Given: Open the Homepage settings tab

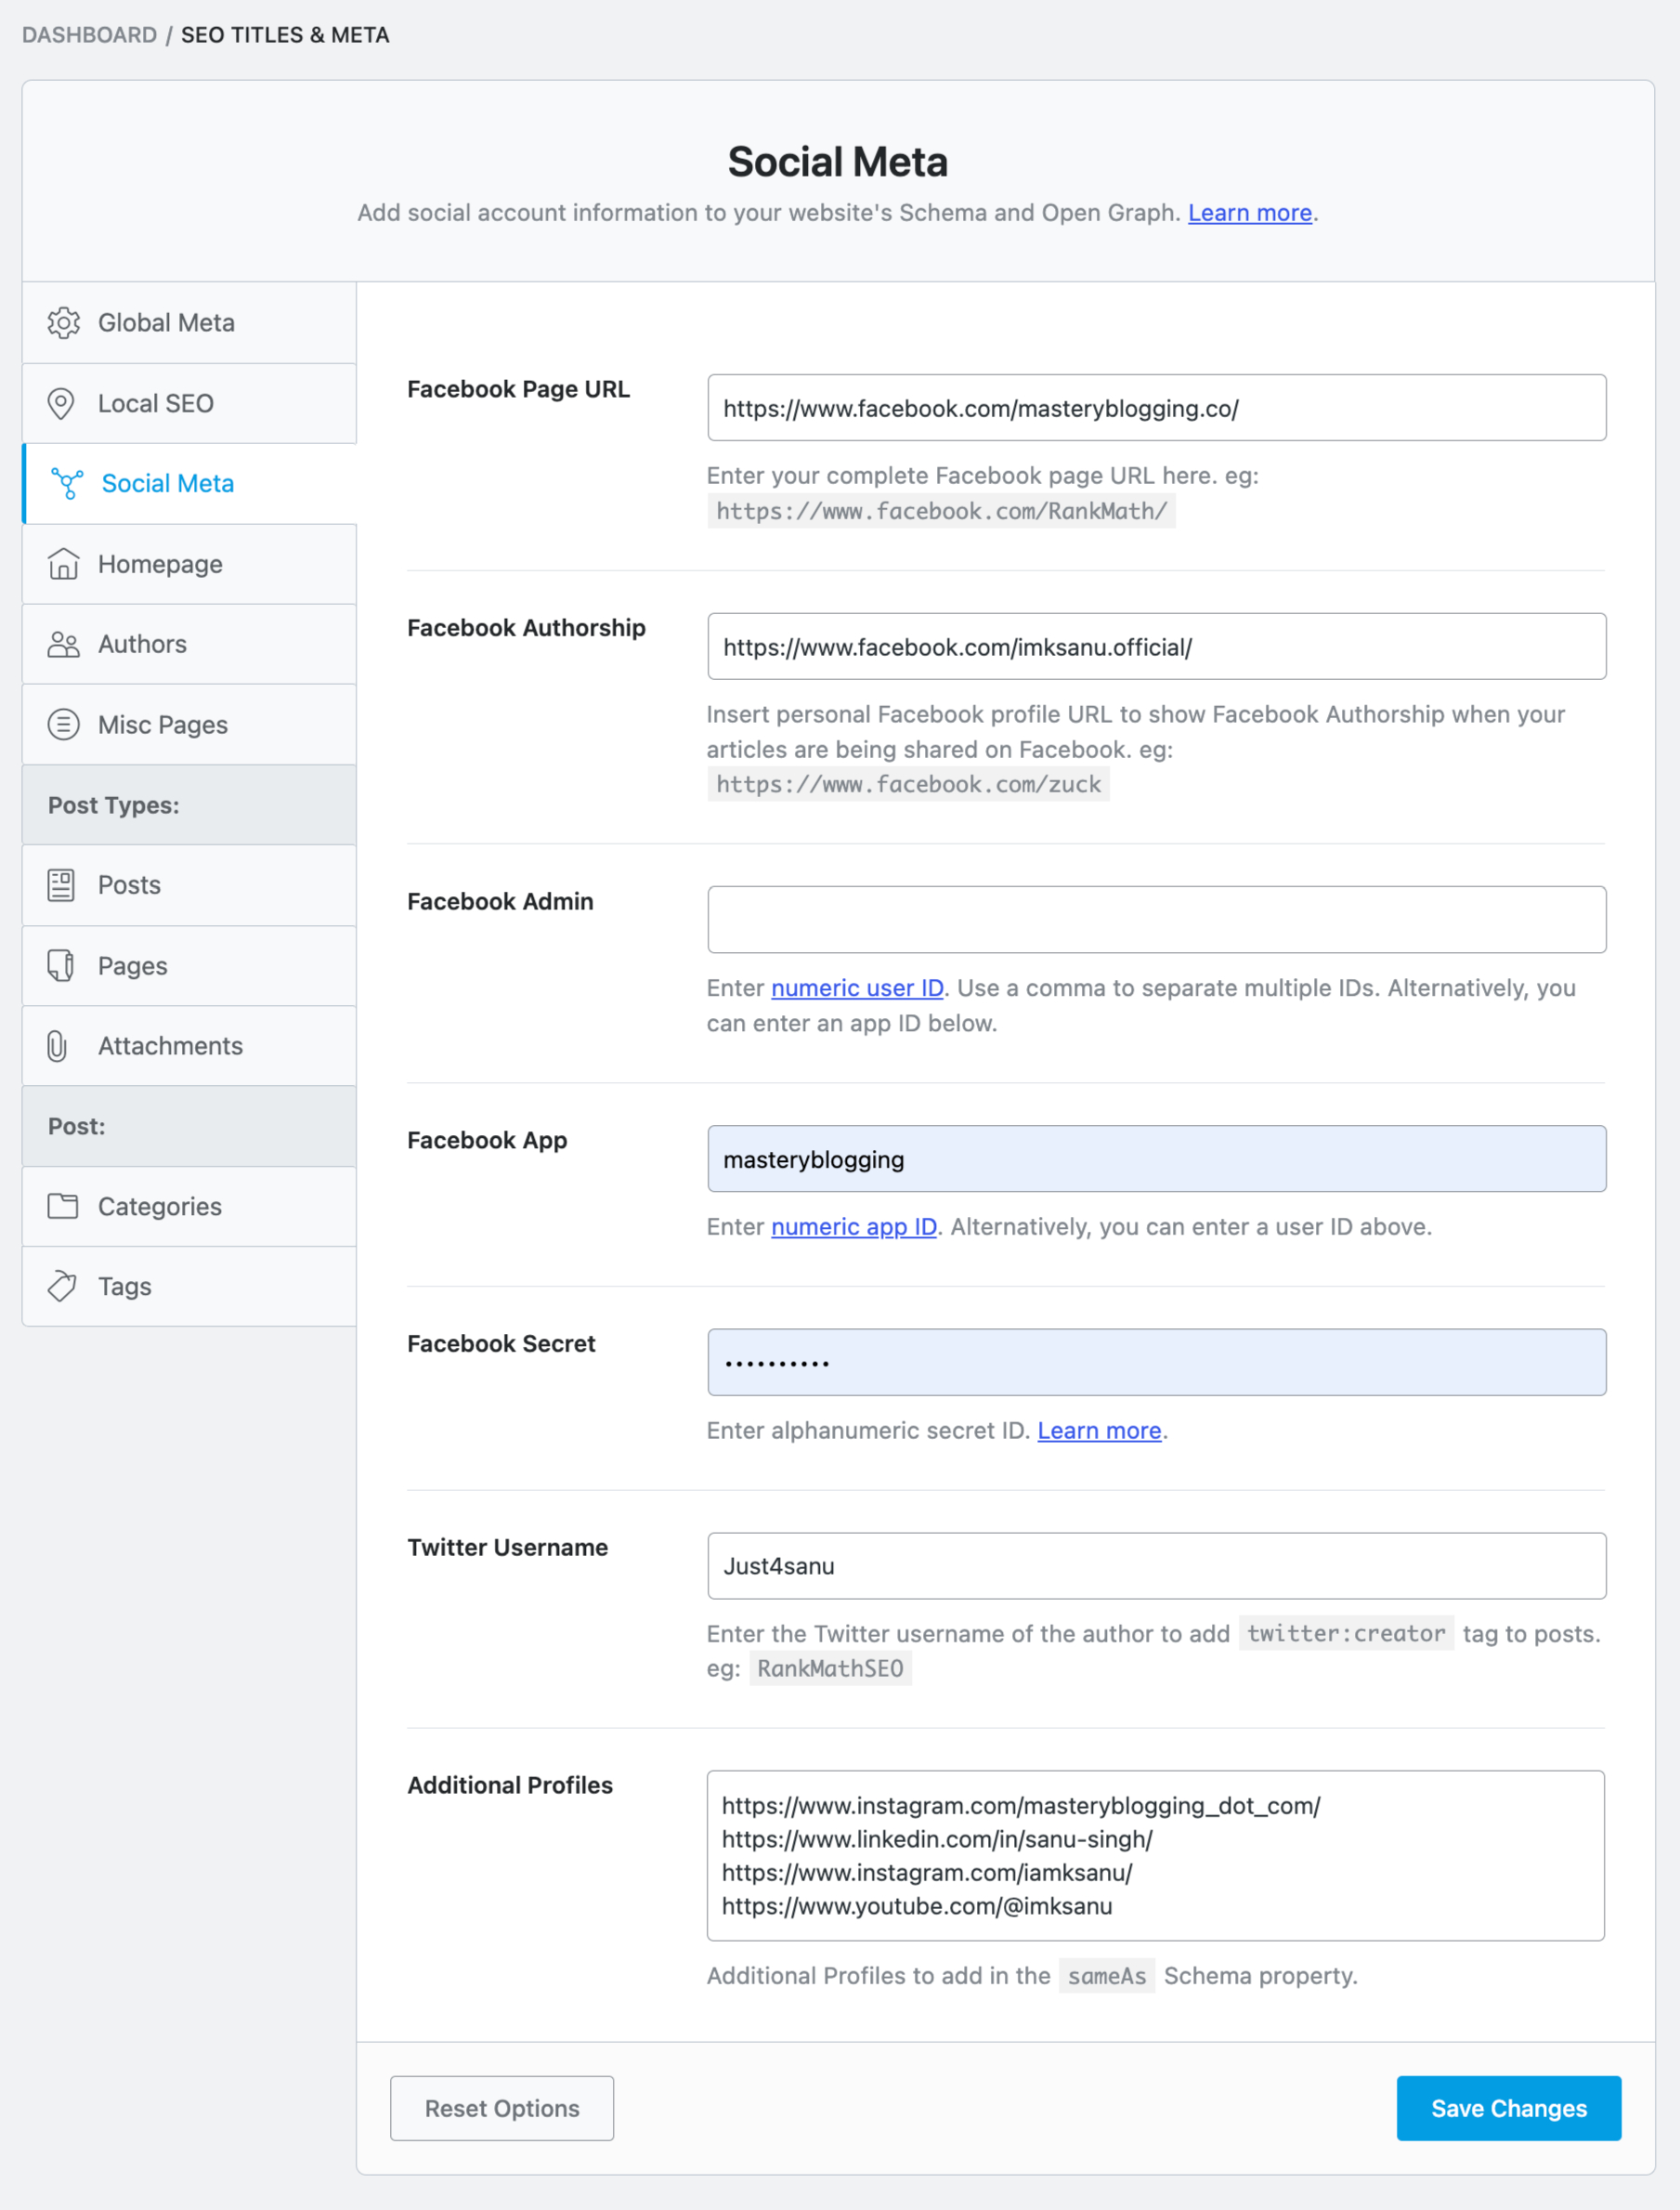Looking at the screenshot, I should coord(189,564).
